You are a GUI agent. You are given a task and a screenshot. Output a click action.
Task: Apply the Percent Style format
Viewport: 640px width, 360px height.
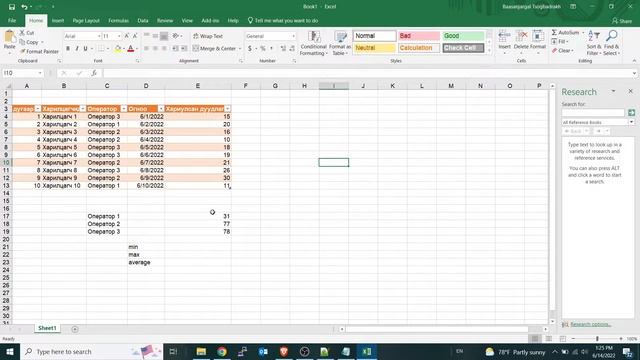click(x=263, y=49)
